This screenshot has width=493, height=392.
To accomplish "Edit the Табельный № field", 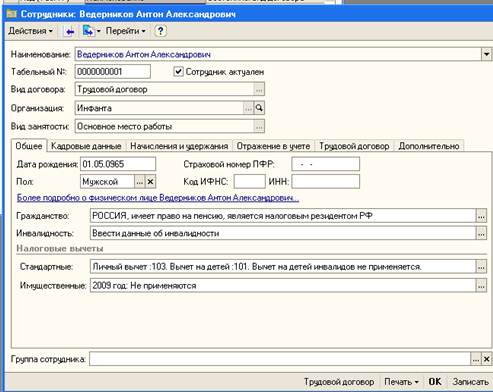I will [113, 72].
